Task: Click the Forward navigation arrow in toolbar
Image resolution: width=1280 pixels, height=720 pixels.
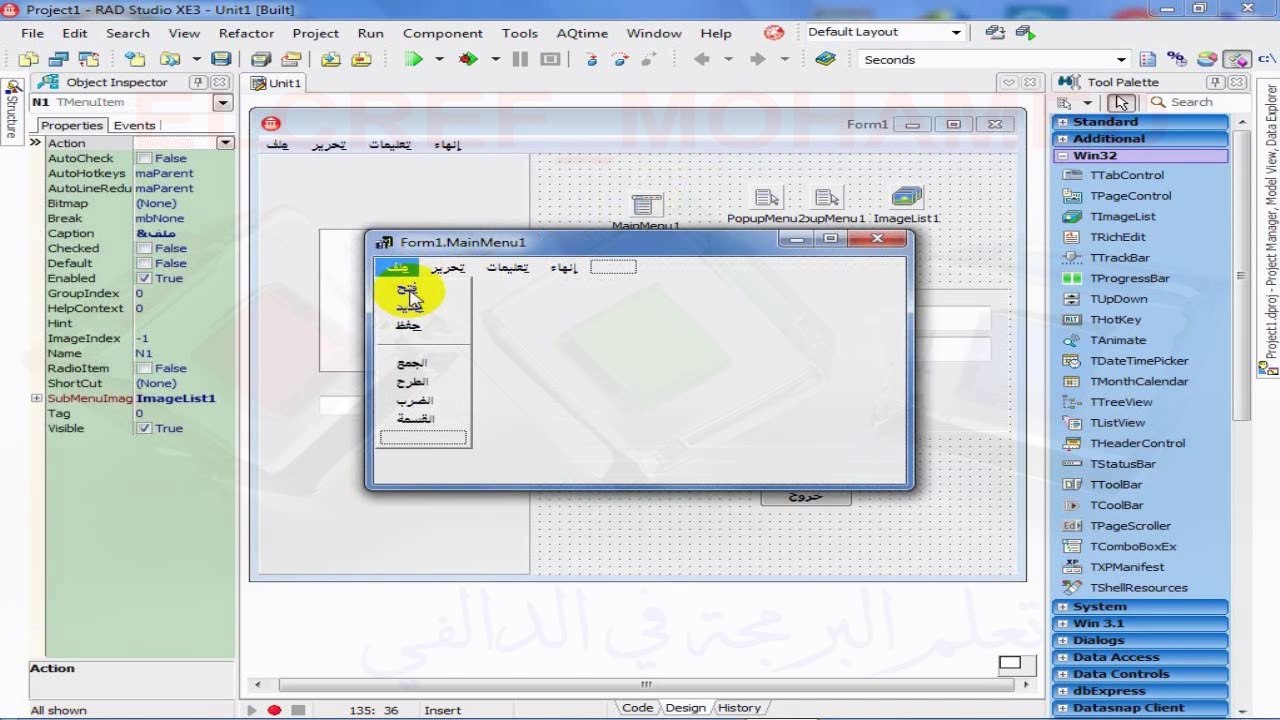Action: click(757, 60)
